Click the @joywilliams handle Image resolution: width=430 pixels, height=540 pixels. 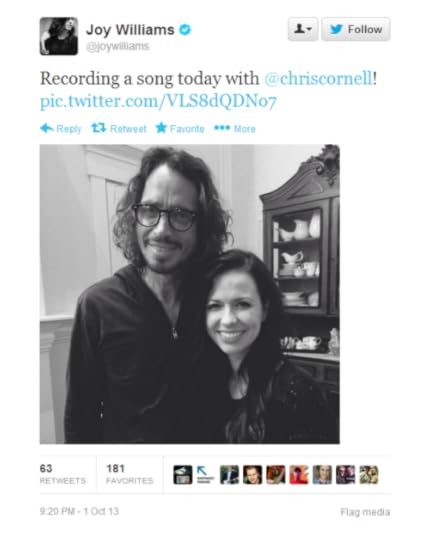coord(118,46)
